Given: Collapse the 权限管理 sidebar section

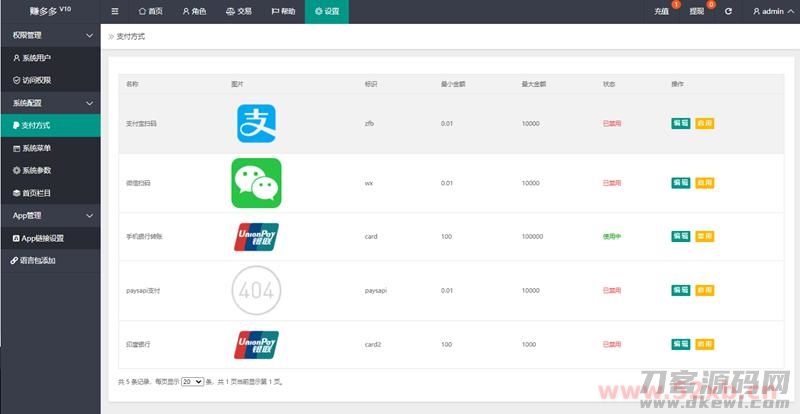Looking at the screenshot, I should 51,35.
